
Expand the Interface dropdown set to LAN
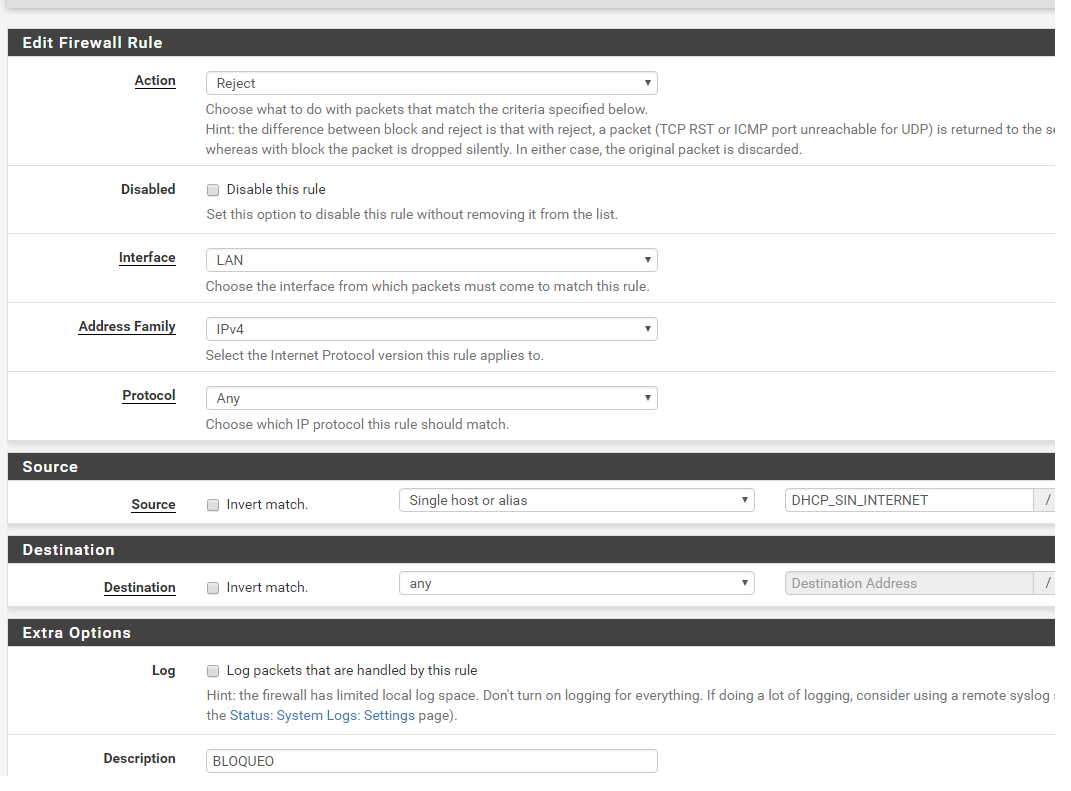pyautogui.click(x=431, y=260)
